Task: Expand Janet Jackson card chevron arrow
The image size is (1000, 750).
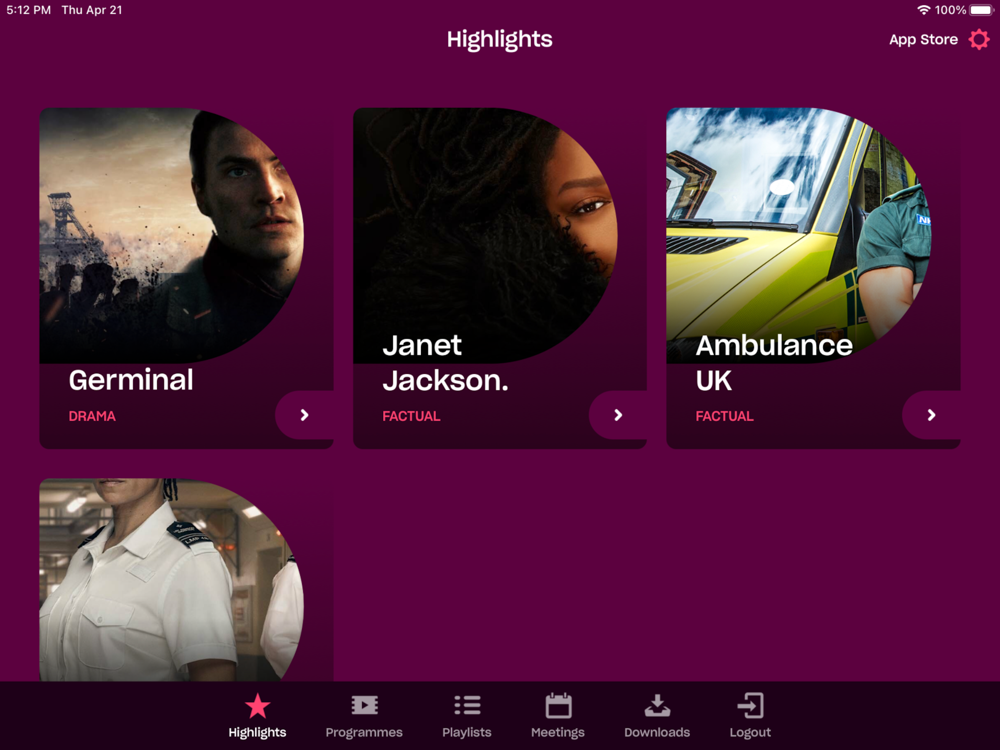Action: pos(617,415)
